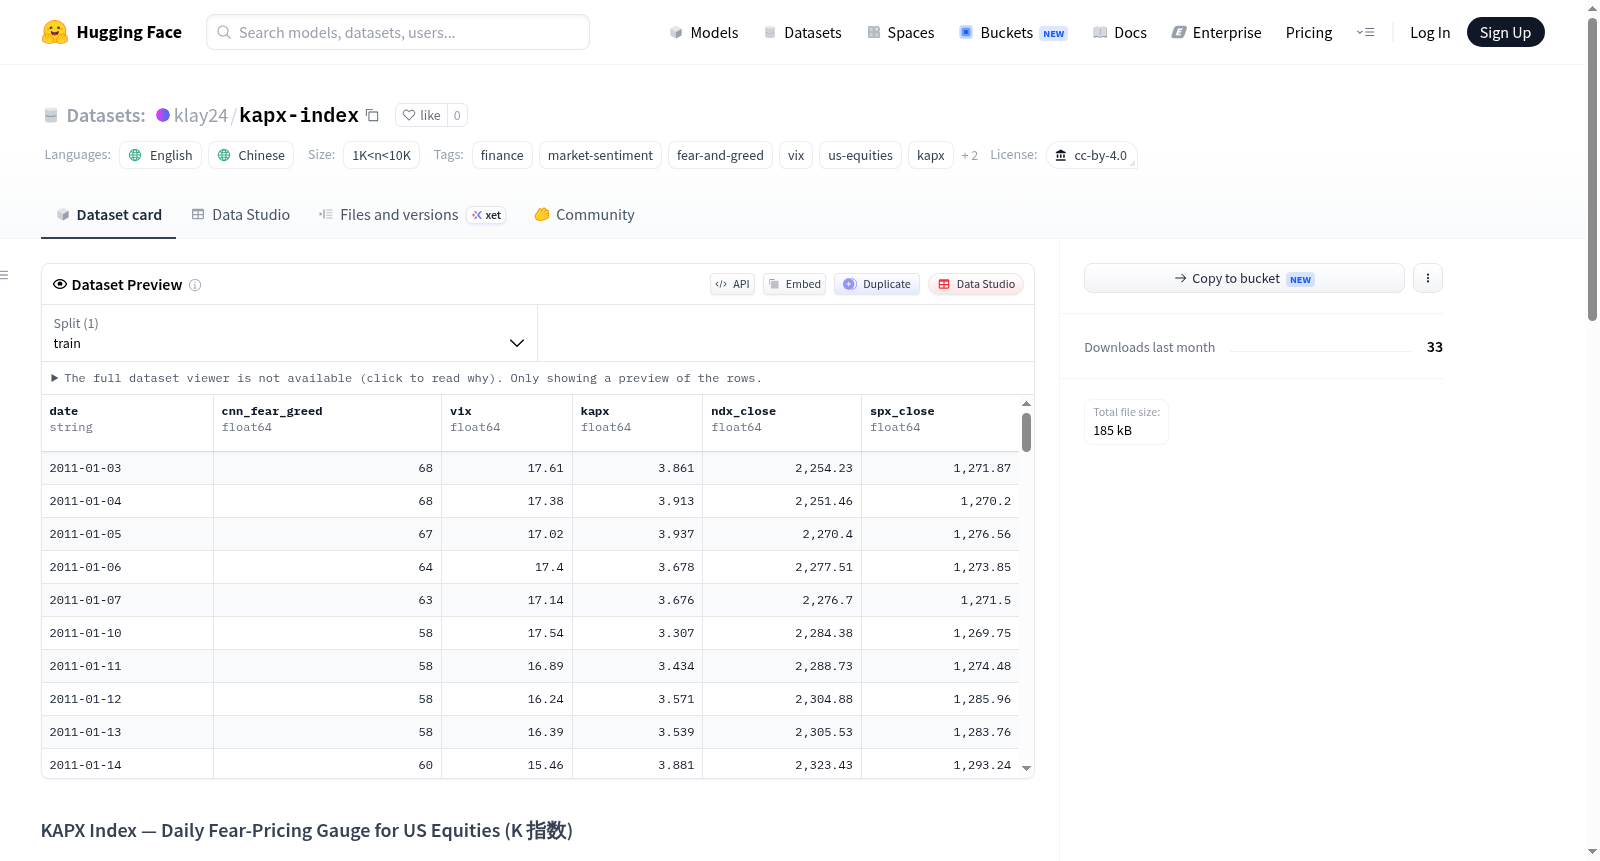Click the Datasets: breadcrumb label
This screenshot has width=1600, height=861.
[x=106, y=115]
